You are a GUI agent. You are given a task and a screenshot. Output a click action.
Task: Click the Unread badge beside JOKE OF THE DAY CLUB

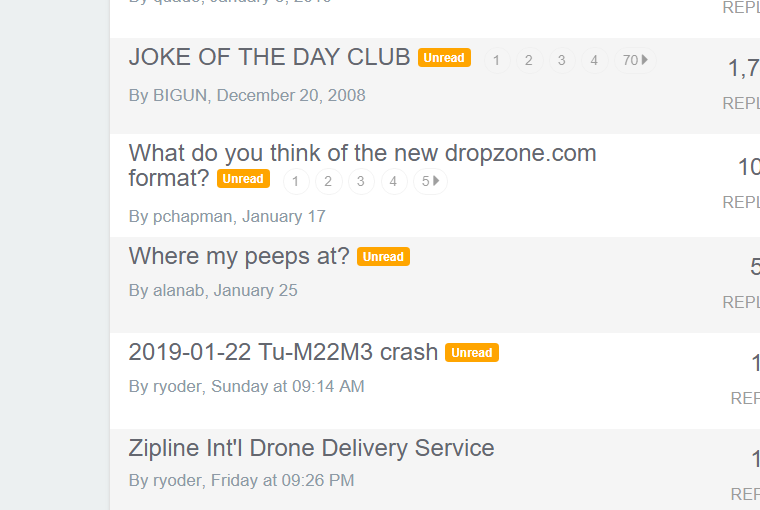pyautogui.click(x=444, y=58)
